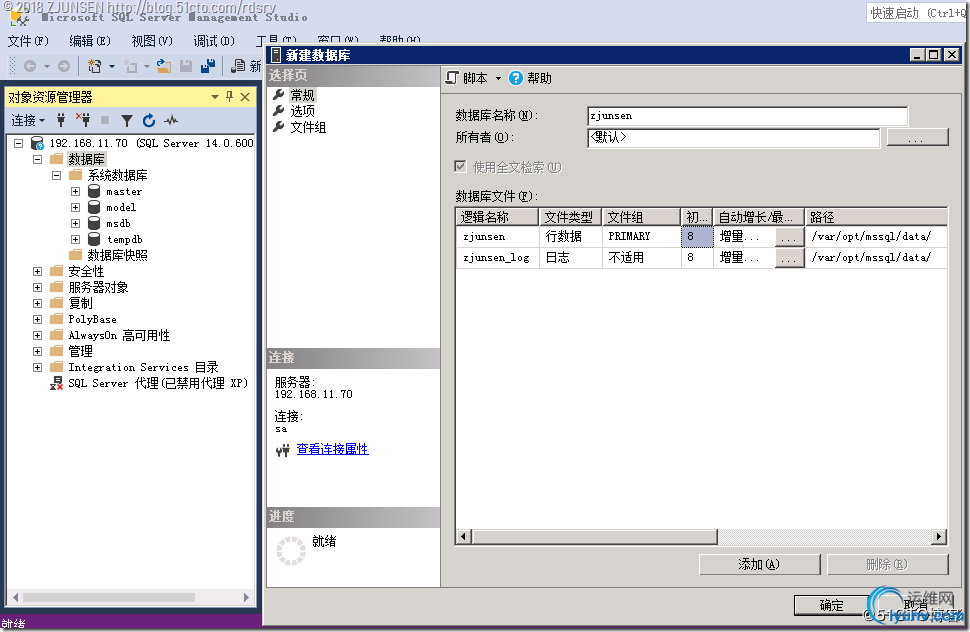Collapse the 192.168.11.70 server node
Screen dimensions: 970x632
point(19,143)
